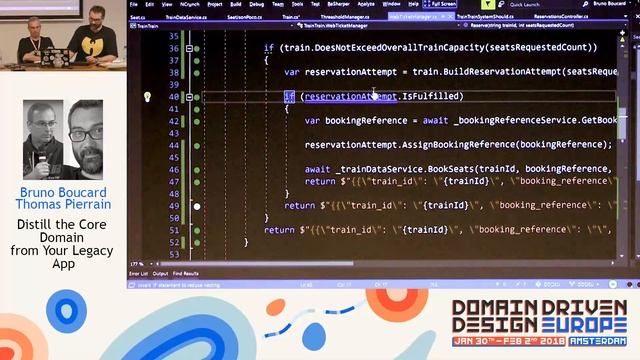Click the NCrunch green marker on line 42

(x=197, y=122)
